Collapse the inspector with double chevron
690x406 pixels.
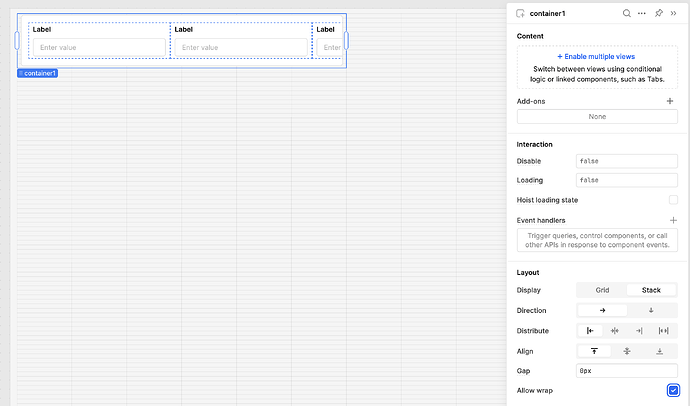pos(673,13)
